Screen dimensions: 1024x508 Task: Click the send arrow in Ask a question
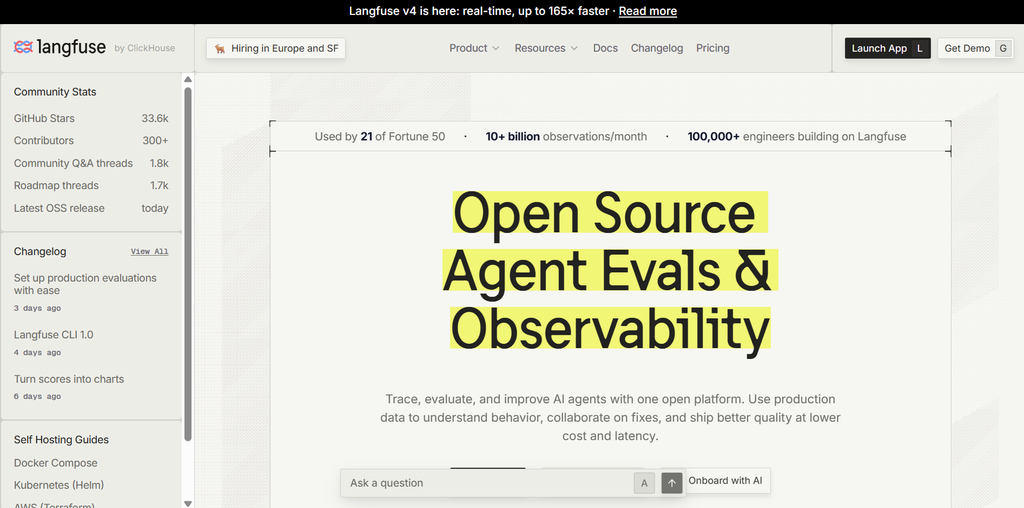pos(671,483)
